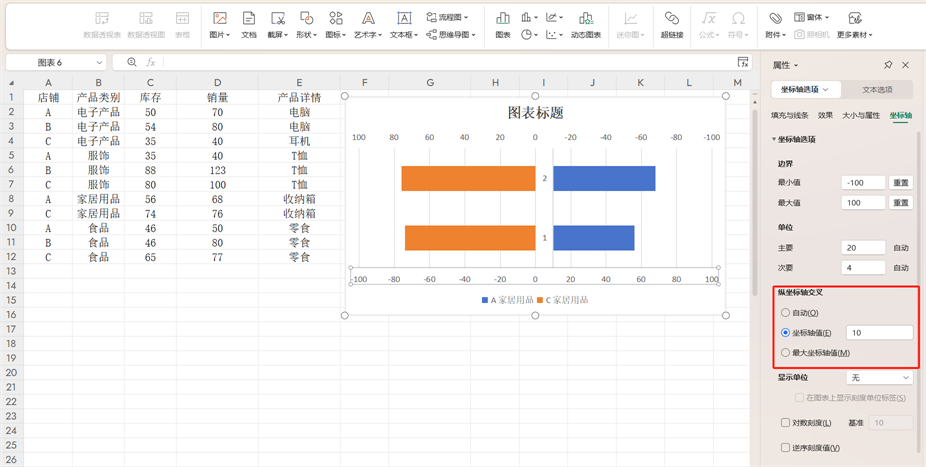Click the 坐标轴值 input field showing 10
Image resolution: width=926 pixels, height=467 pixels.
pyautogui.click(x=878, y=333)
